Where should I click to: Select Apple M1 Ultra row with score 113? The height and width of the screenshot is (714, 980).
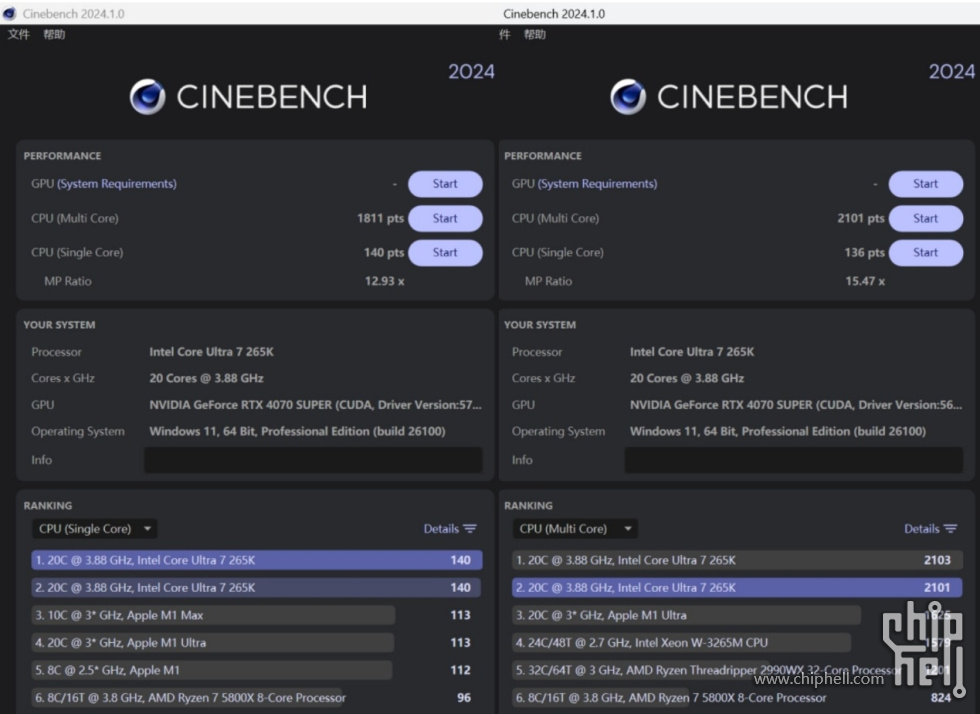[257, 643]
